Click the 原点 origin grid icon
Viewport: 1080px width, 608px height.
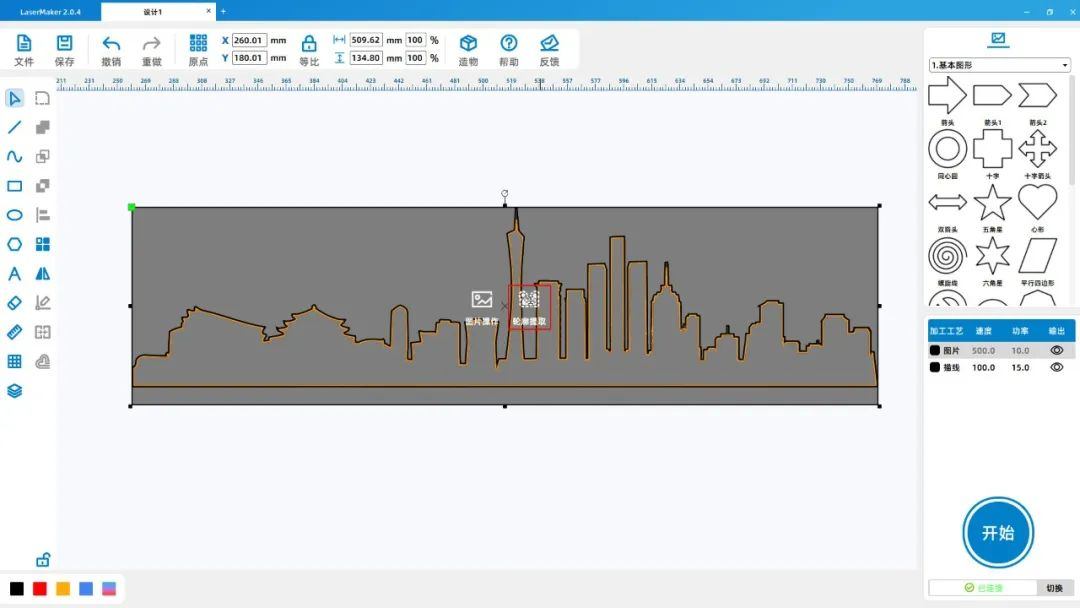click(198, 43)
